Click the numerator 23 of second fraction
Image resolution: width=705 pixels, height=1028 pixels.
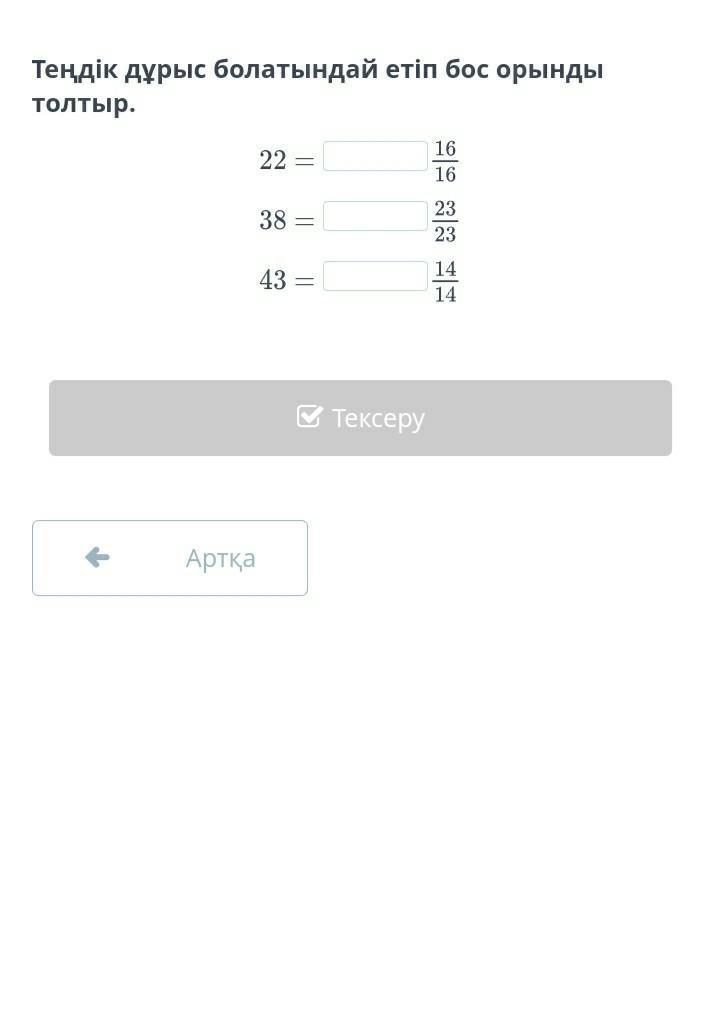pyautogui.click(x=445, y=208)
